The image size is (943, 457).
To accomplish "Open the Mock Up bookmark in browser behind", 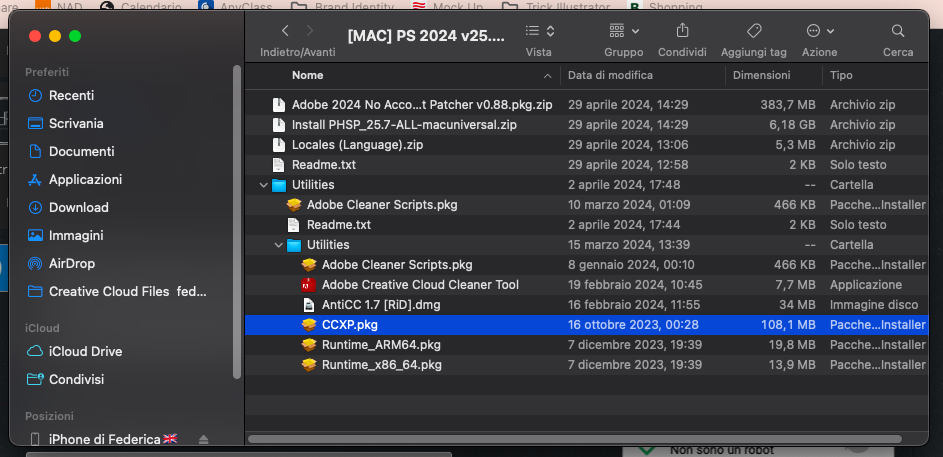I will coord(449,7).
